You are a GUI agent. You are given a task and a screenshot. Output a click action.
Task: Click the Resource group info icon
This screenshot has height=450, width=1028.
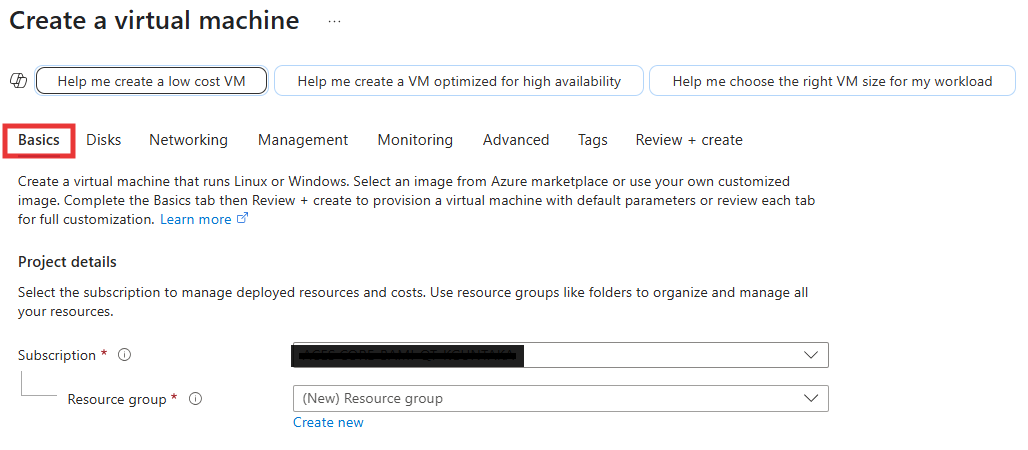point(195,399)
